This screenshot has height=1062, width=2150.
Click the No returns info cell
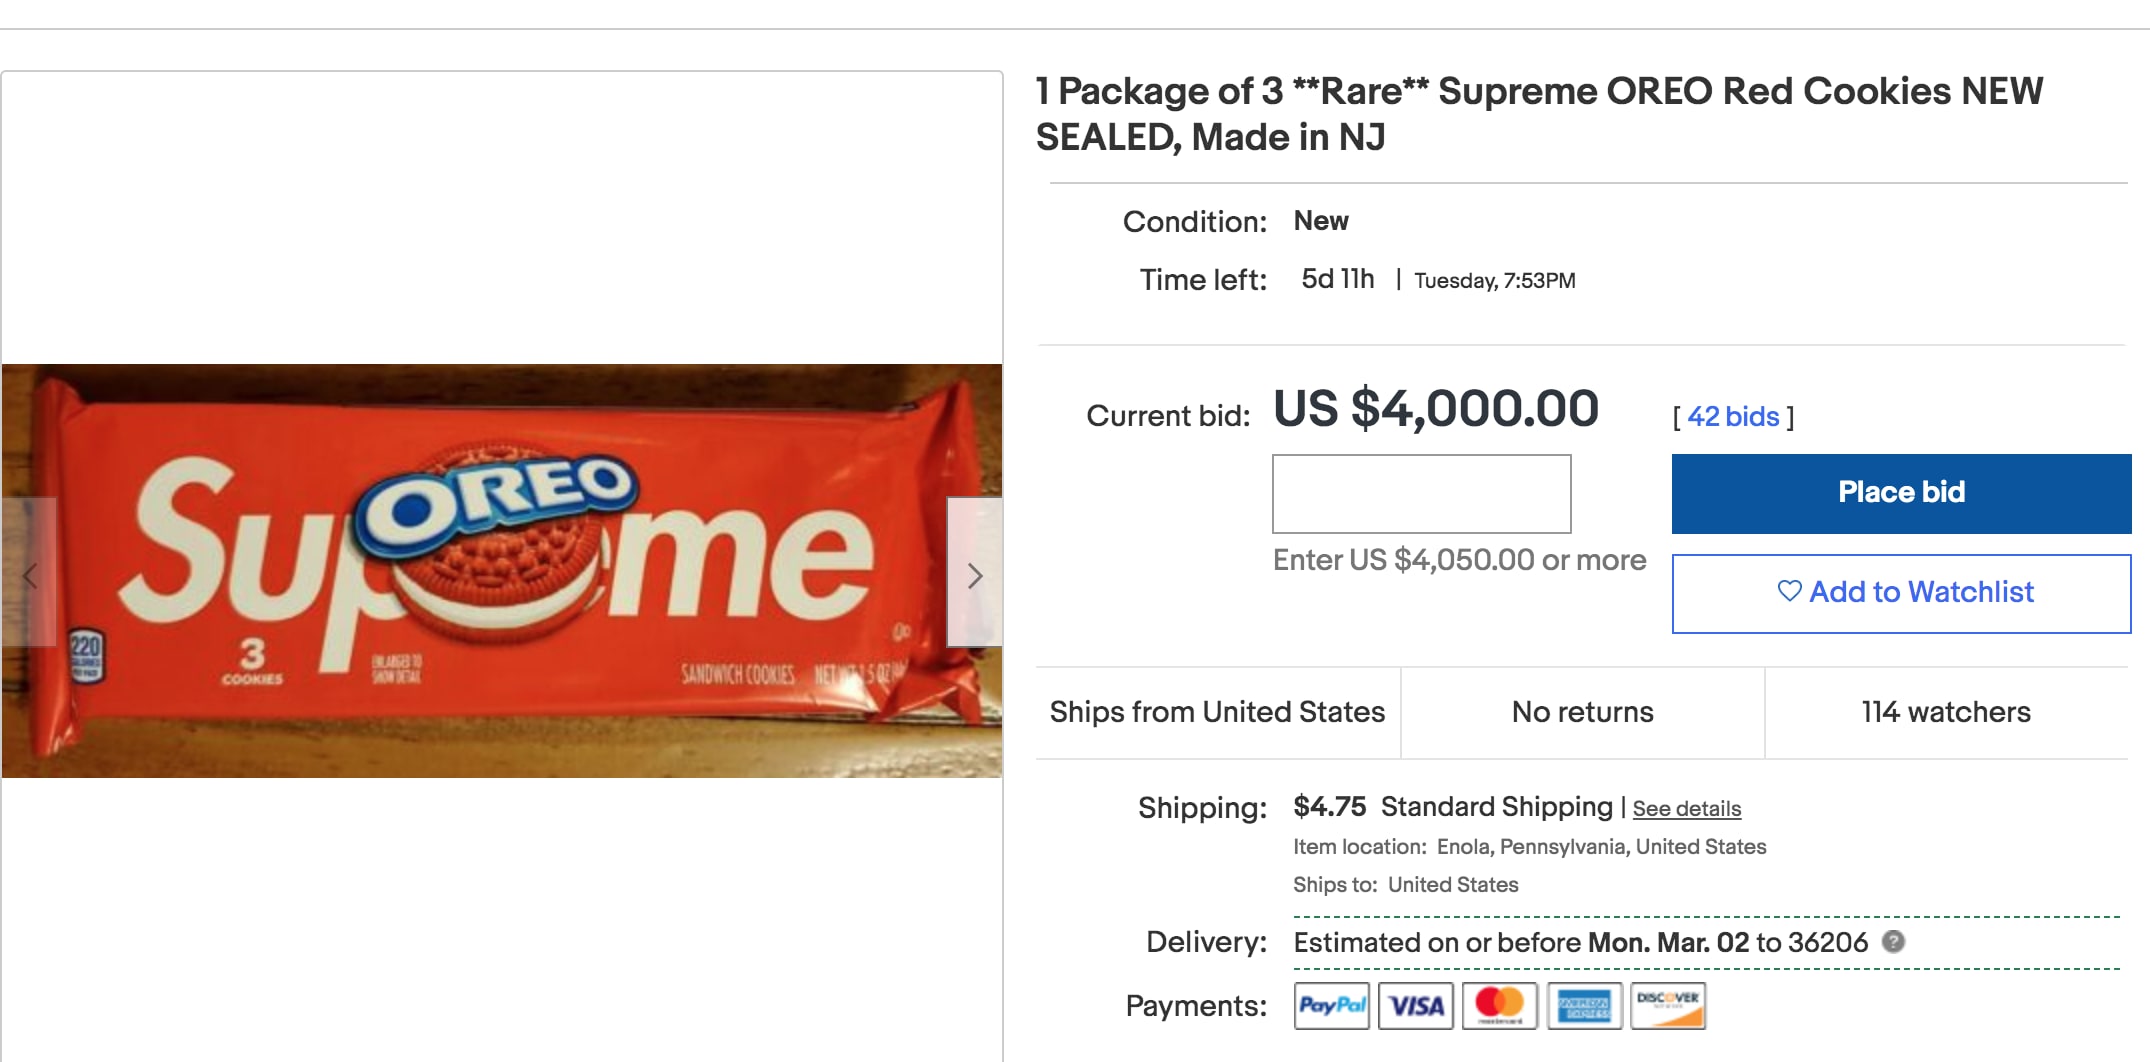[x=1582, y=712]
